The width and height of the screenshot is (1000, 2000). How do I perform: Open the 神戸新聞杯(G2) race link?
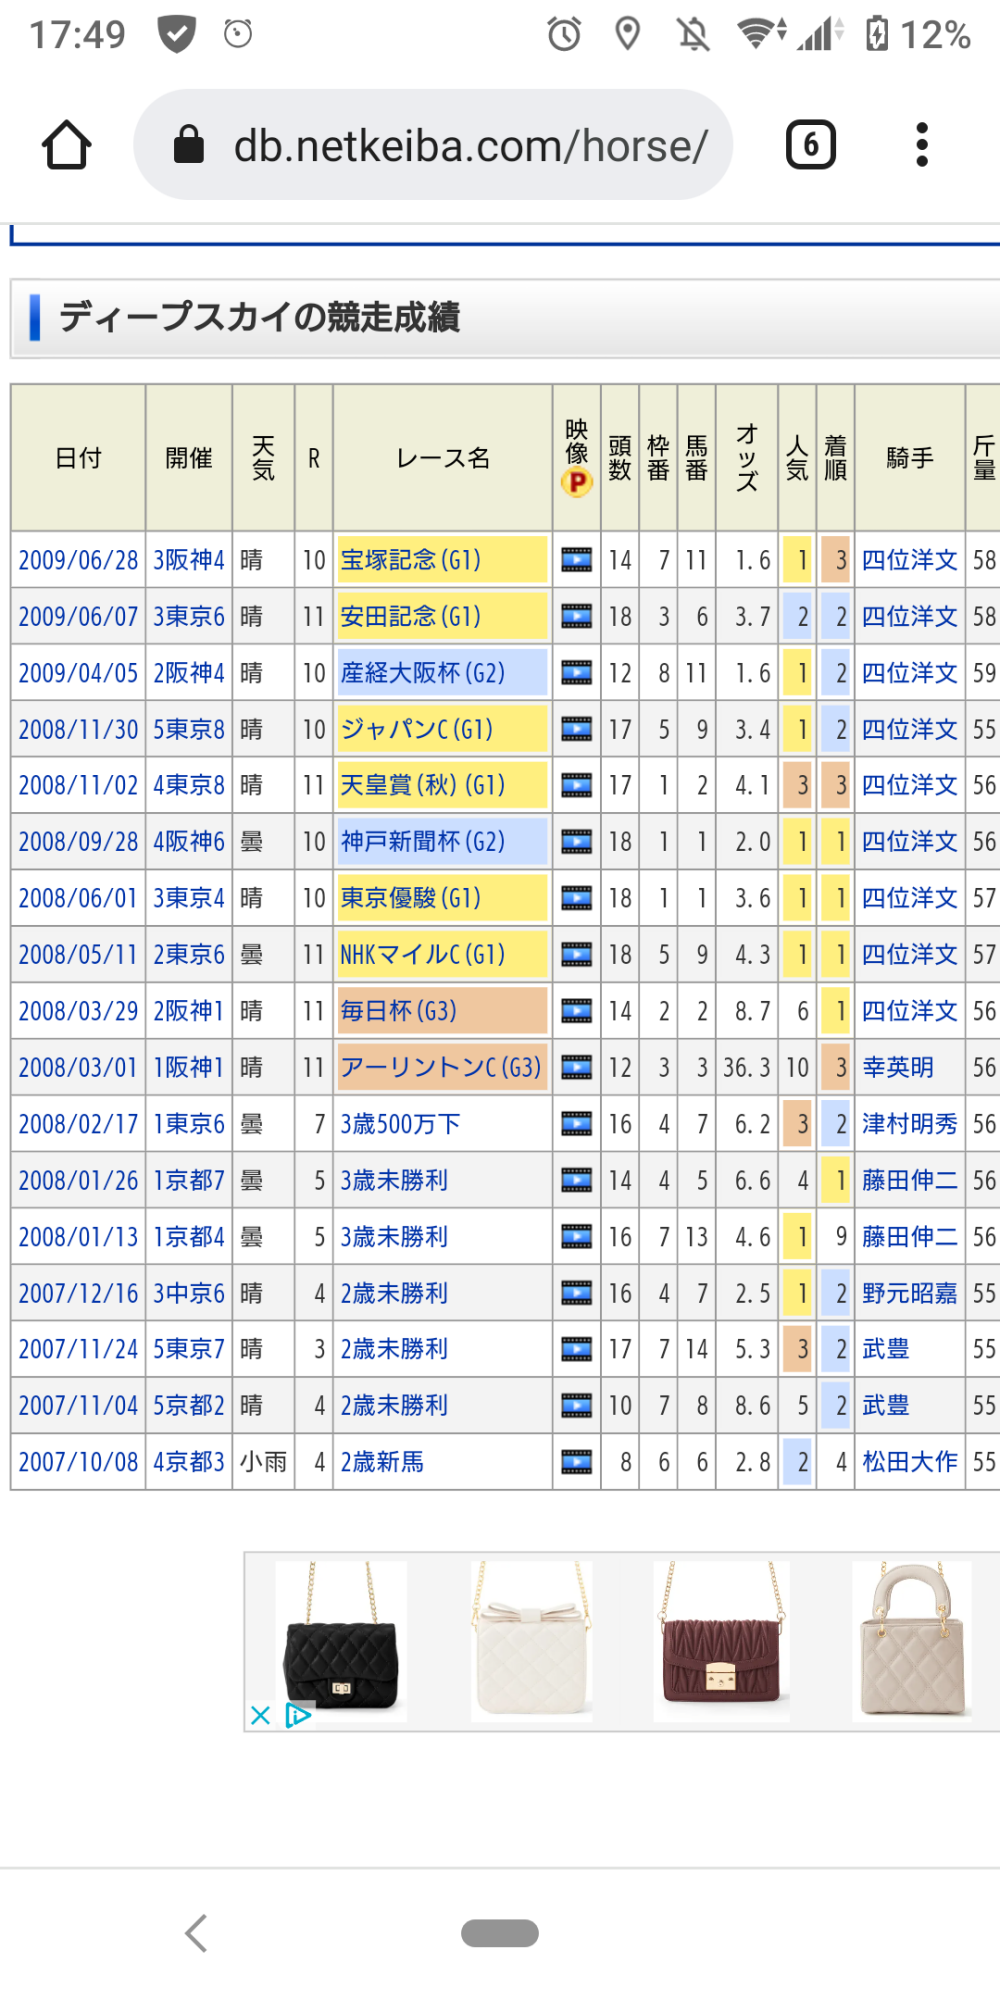click(x=423, y=842)
